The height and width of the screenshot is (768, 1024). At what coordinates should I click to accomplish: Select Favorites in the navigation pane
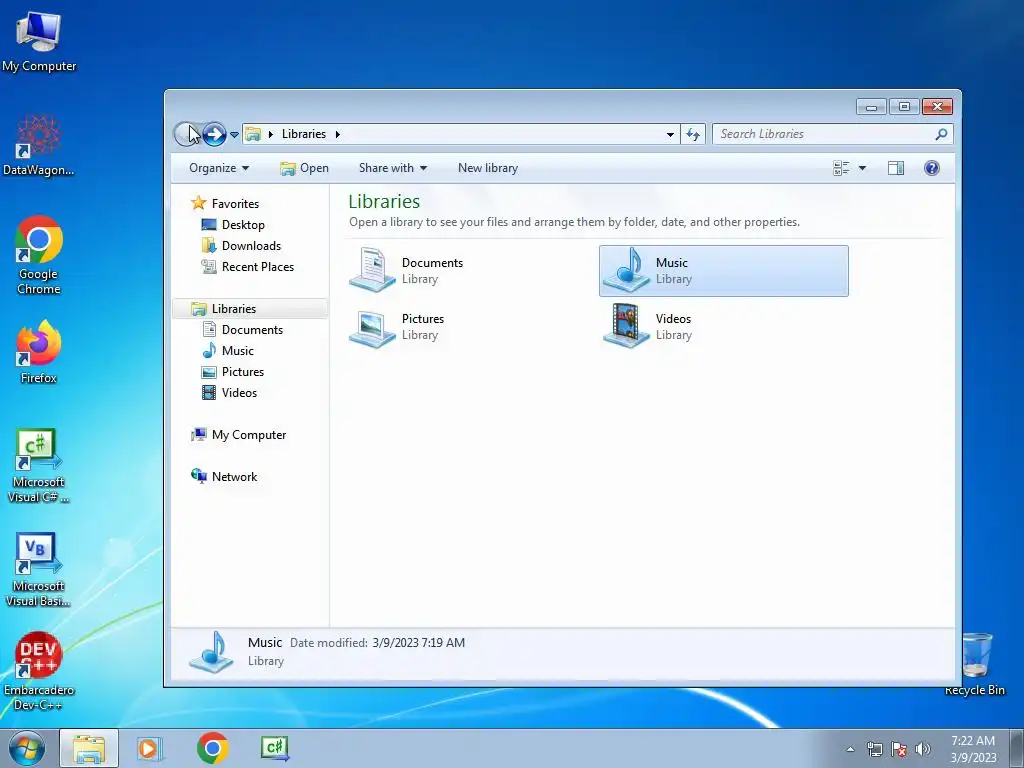tap(225, 204)
